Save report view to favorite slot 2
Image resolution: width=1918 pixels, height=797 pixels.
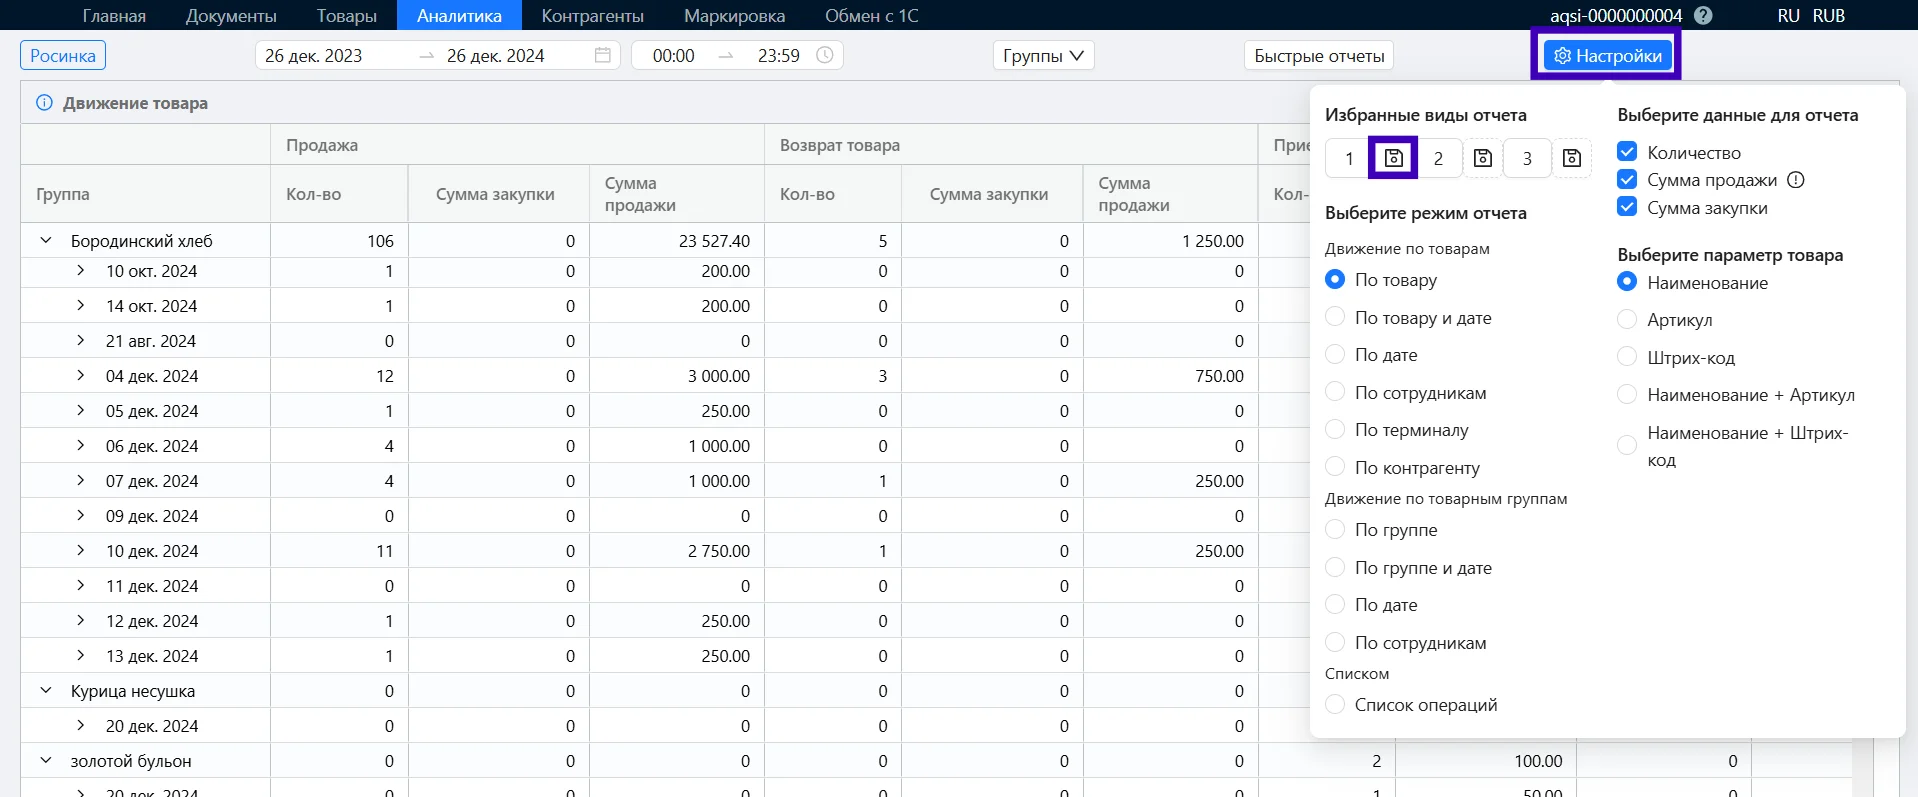(1483, 158)
